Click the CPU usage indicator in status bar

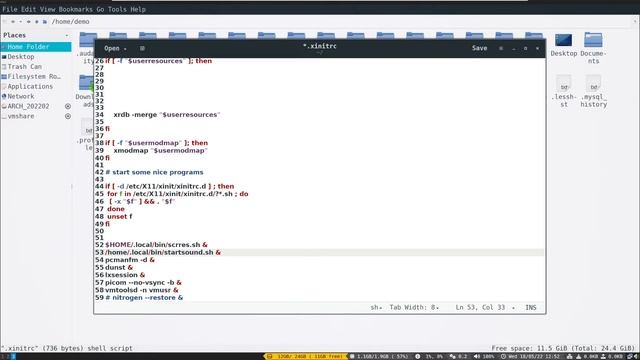[429, 356]
